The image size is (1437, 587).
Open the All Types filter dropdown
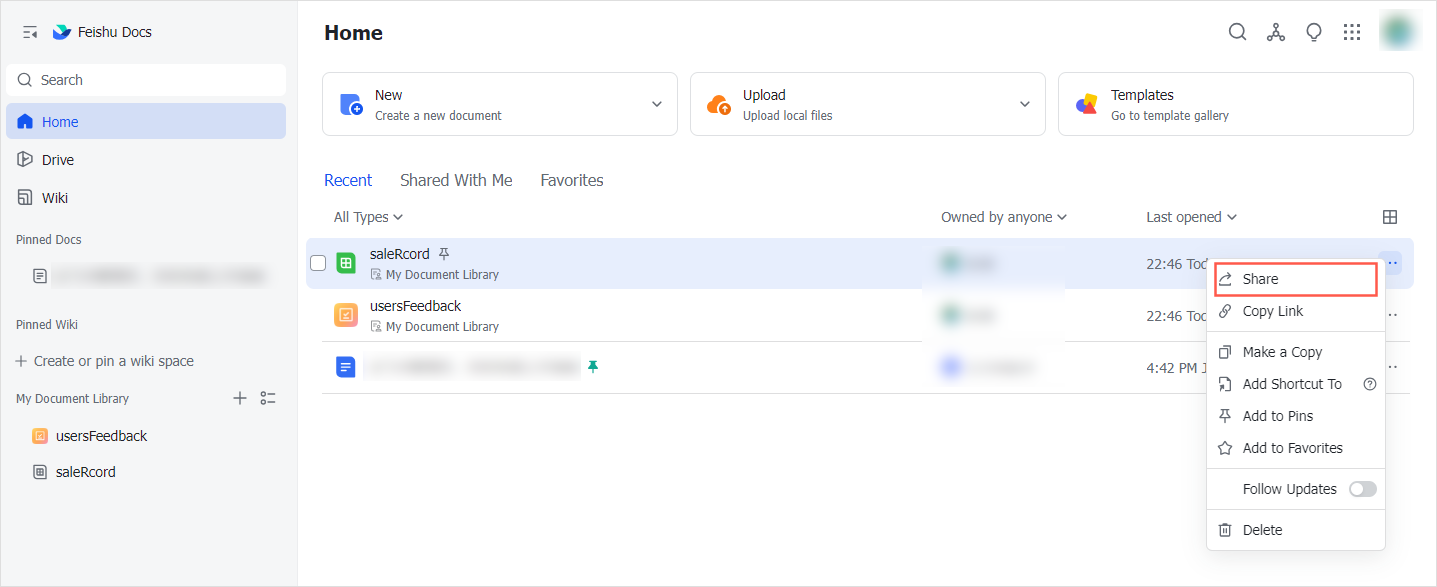click(x=368, y=217)
